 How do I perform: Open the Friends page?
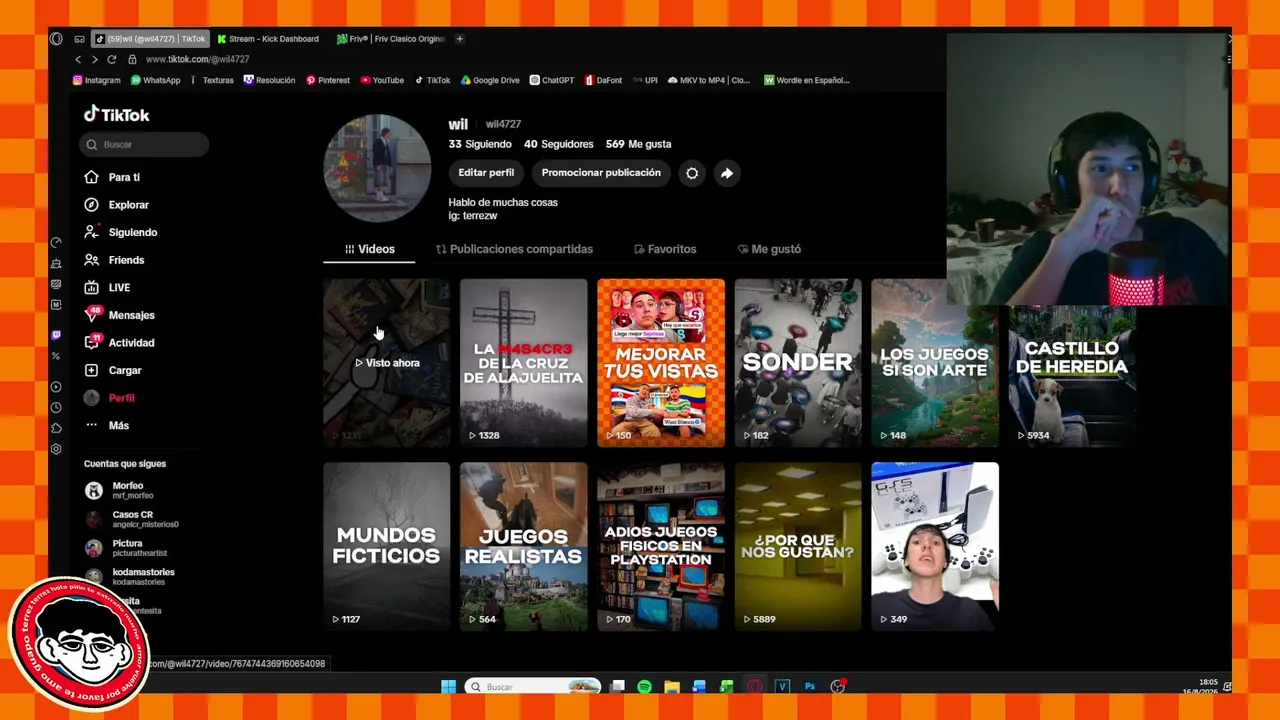point(114,260)
